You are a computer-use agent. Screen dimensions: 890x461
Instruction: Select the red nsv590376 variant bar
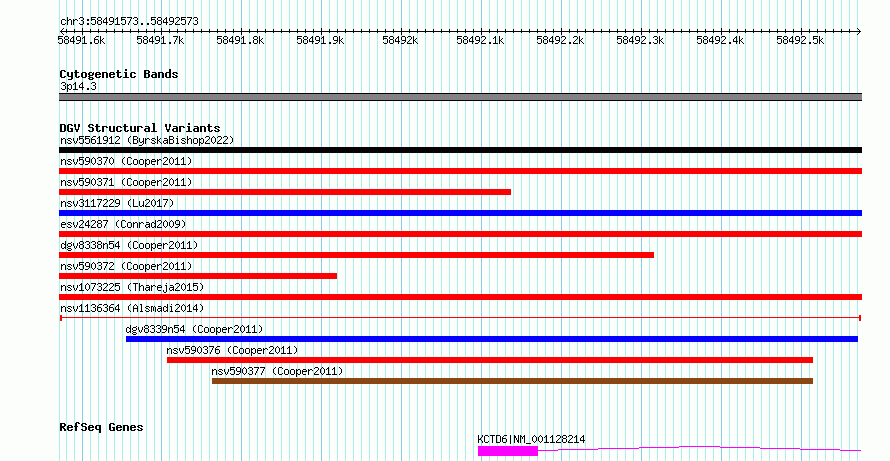click(490, 360)
